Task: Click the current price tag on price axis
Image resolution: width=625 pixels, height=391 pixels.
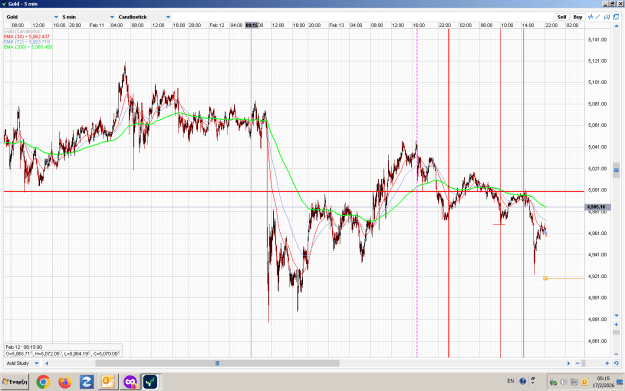Action: tap(596, 207)
